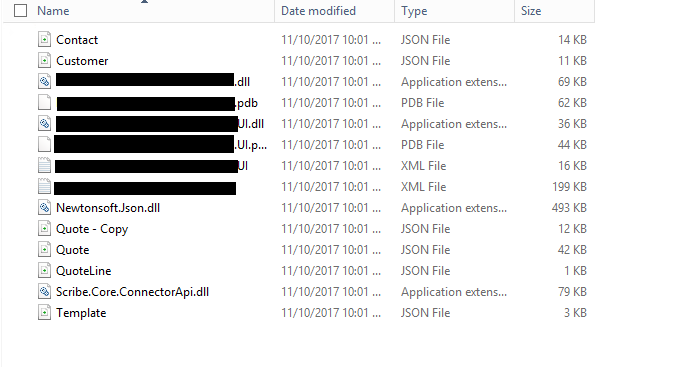Select the Quote file name

click(72, 250)
